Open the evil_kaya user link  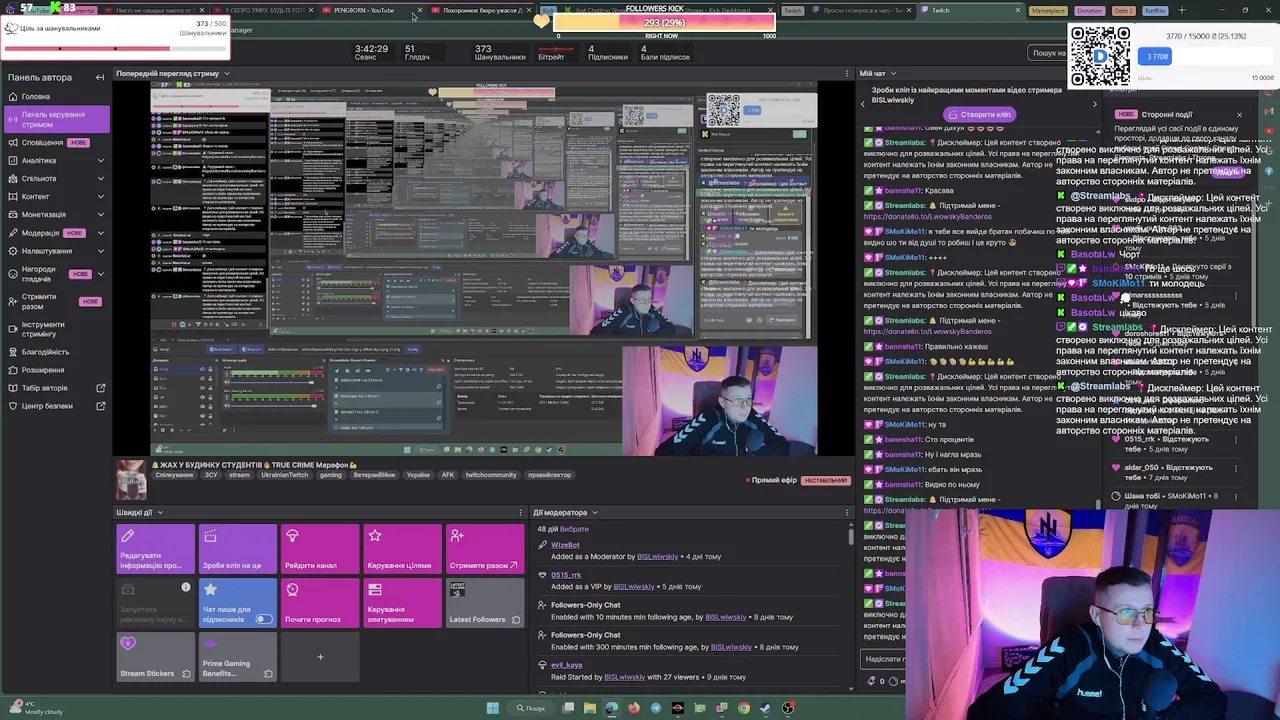click(x=566, y=665)
